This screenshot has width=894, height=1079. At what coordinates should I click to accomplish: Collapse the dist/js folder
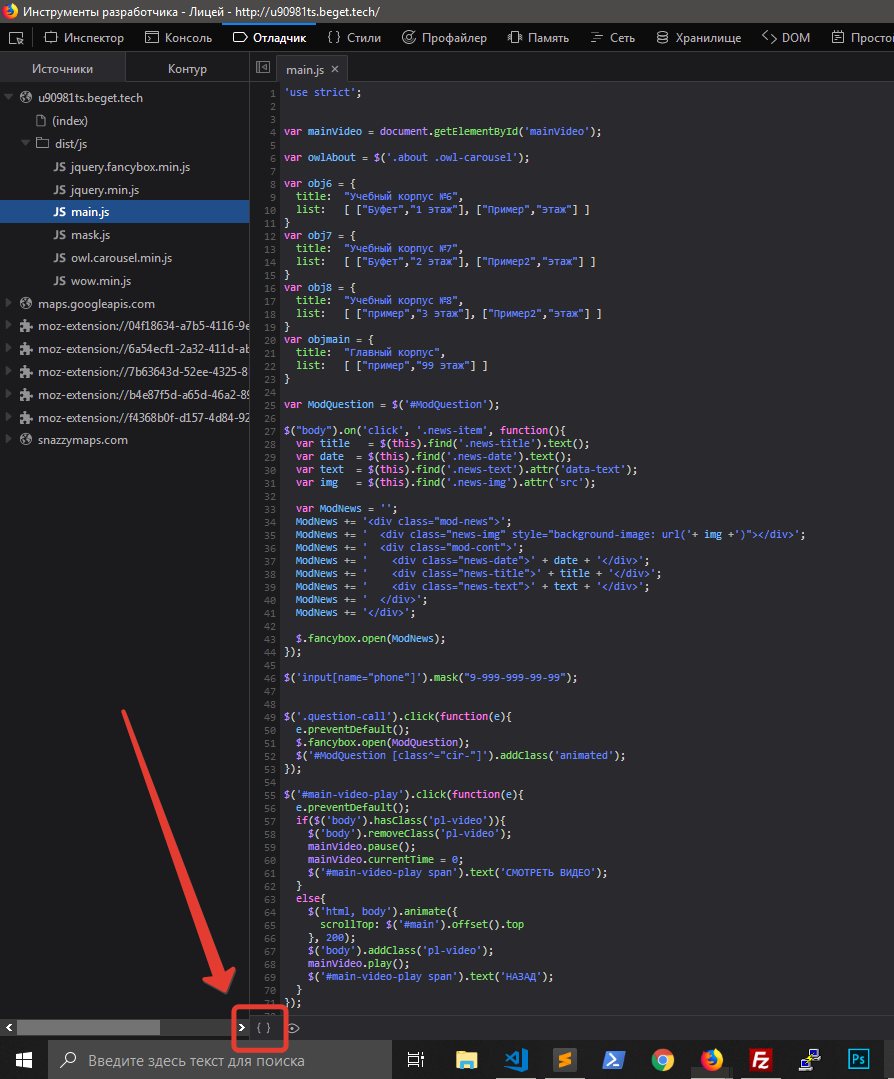(x=26, y=144)
